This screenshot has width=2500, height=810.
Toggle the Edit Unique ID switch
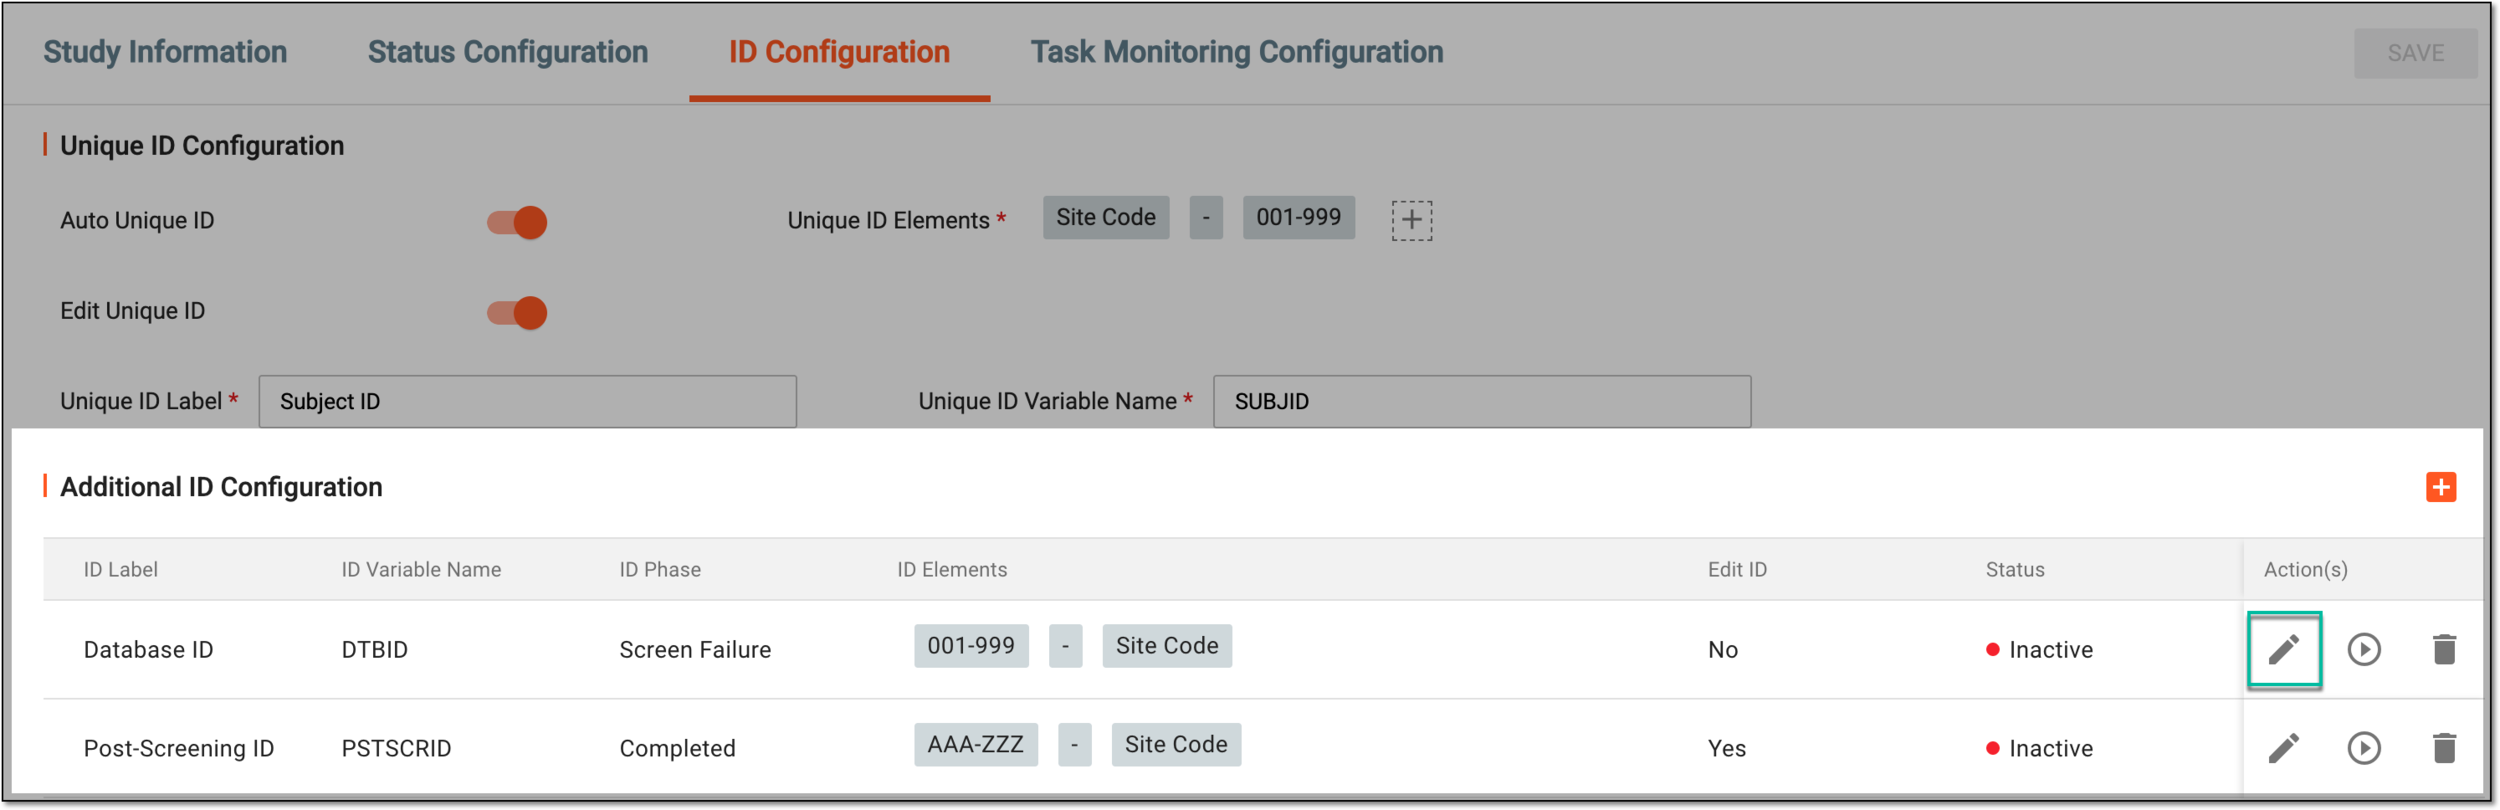click(517, 313)
